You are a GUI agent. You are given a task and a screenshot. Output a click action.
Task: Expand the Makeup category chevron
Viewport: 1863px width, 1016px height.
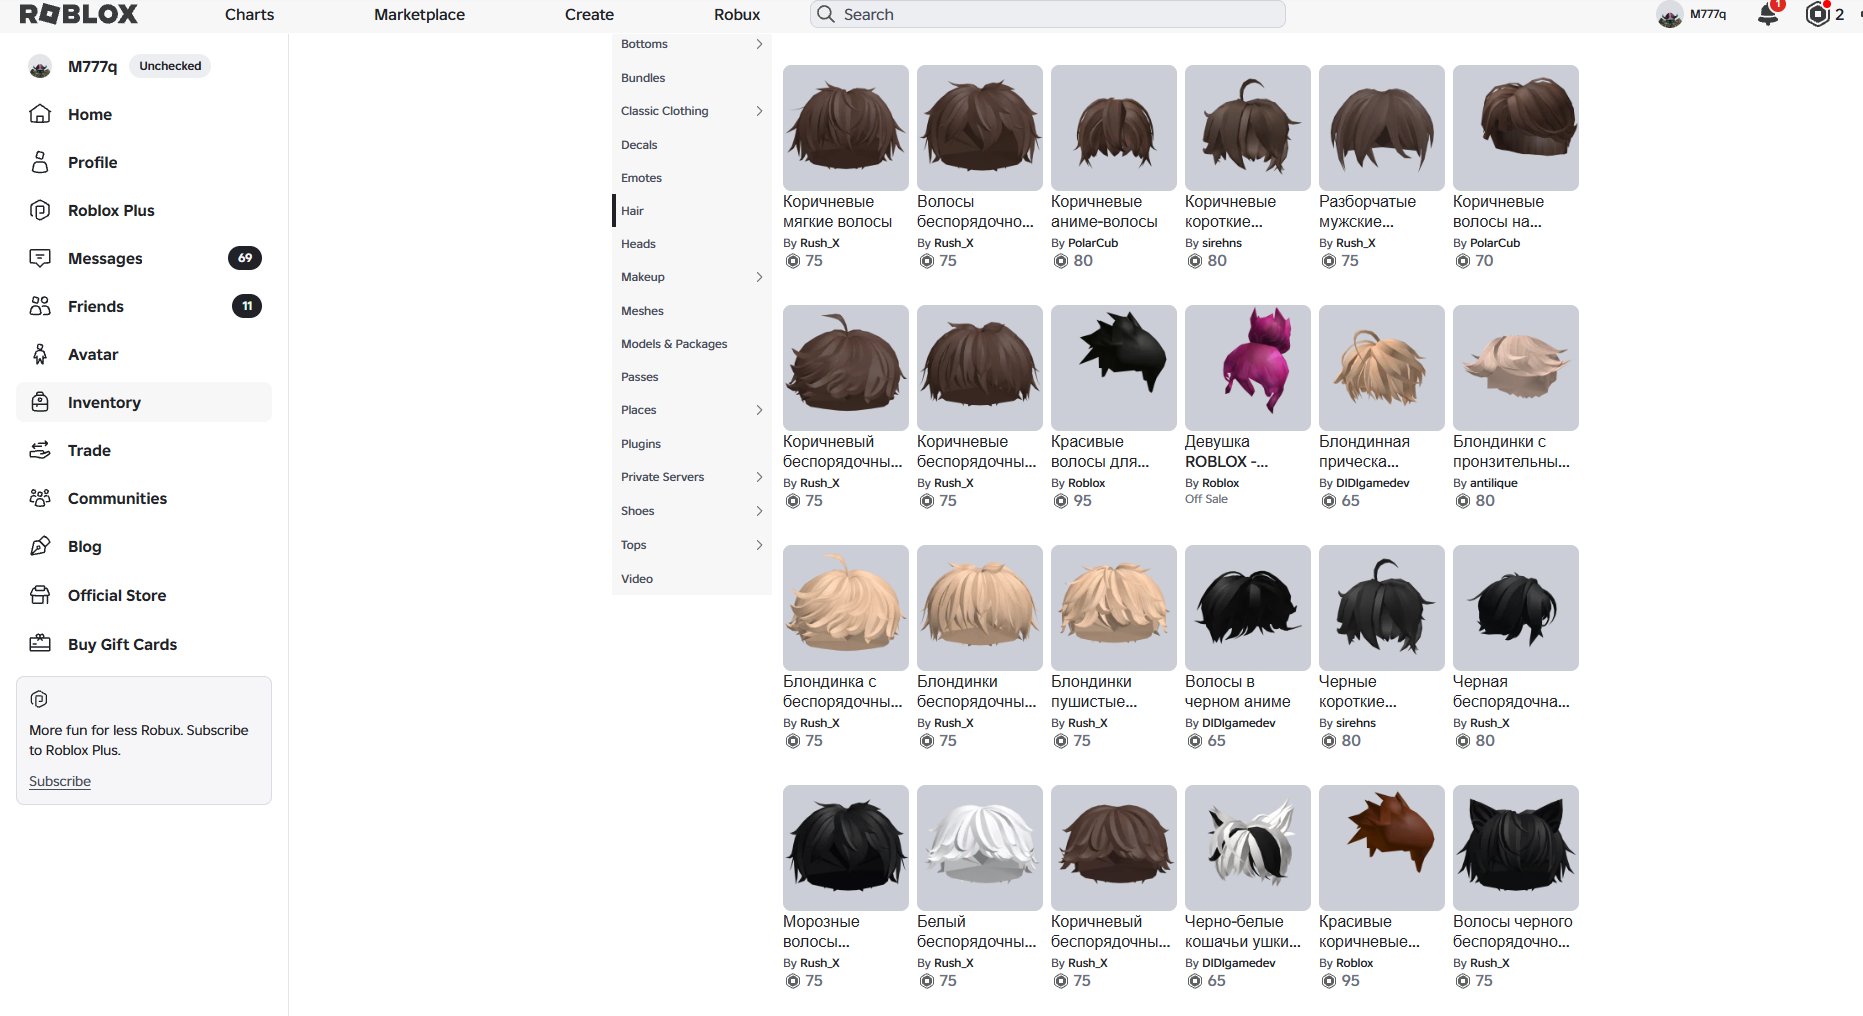759,277
